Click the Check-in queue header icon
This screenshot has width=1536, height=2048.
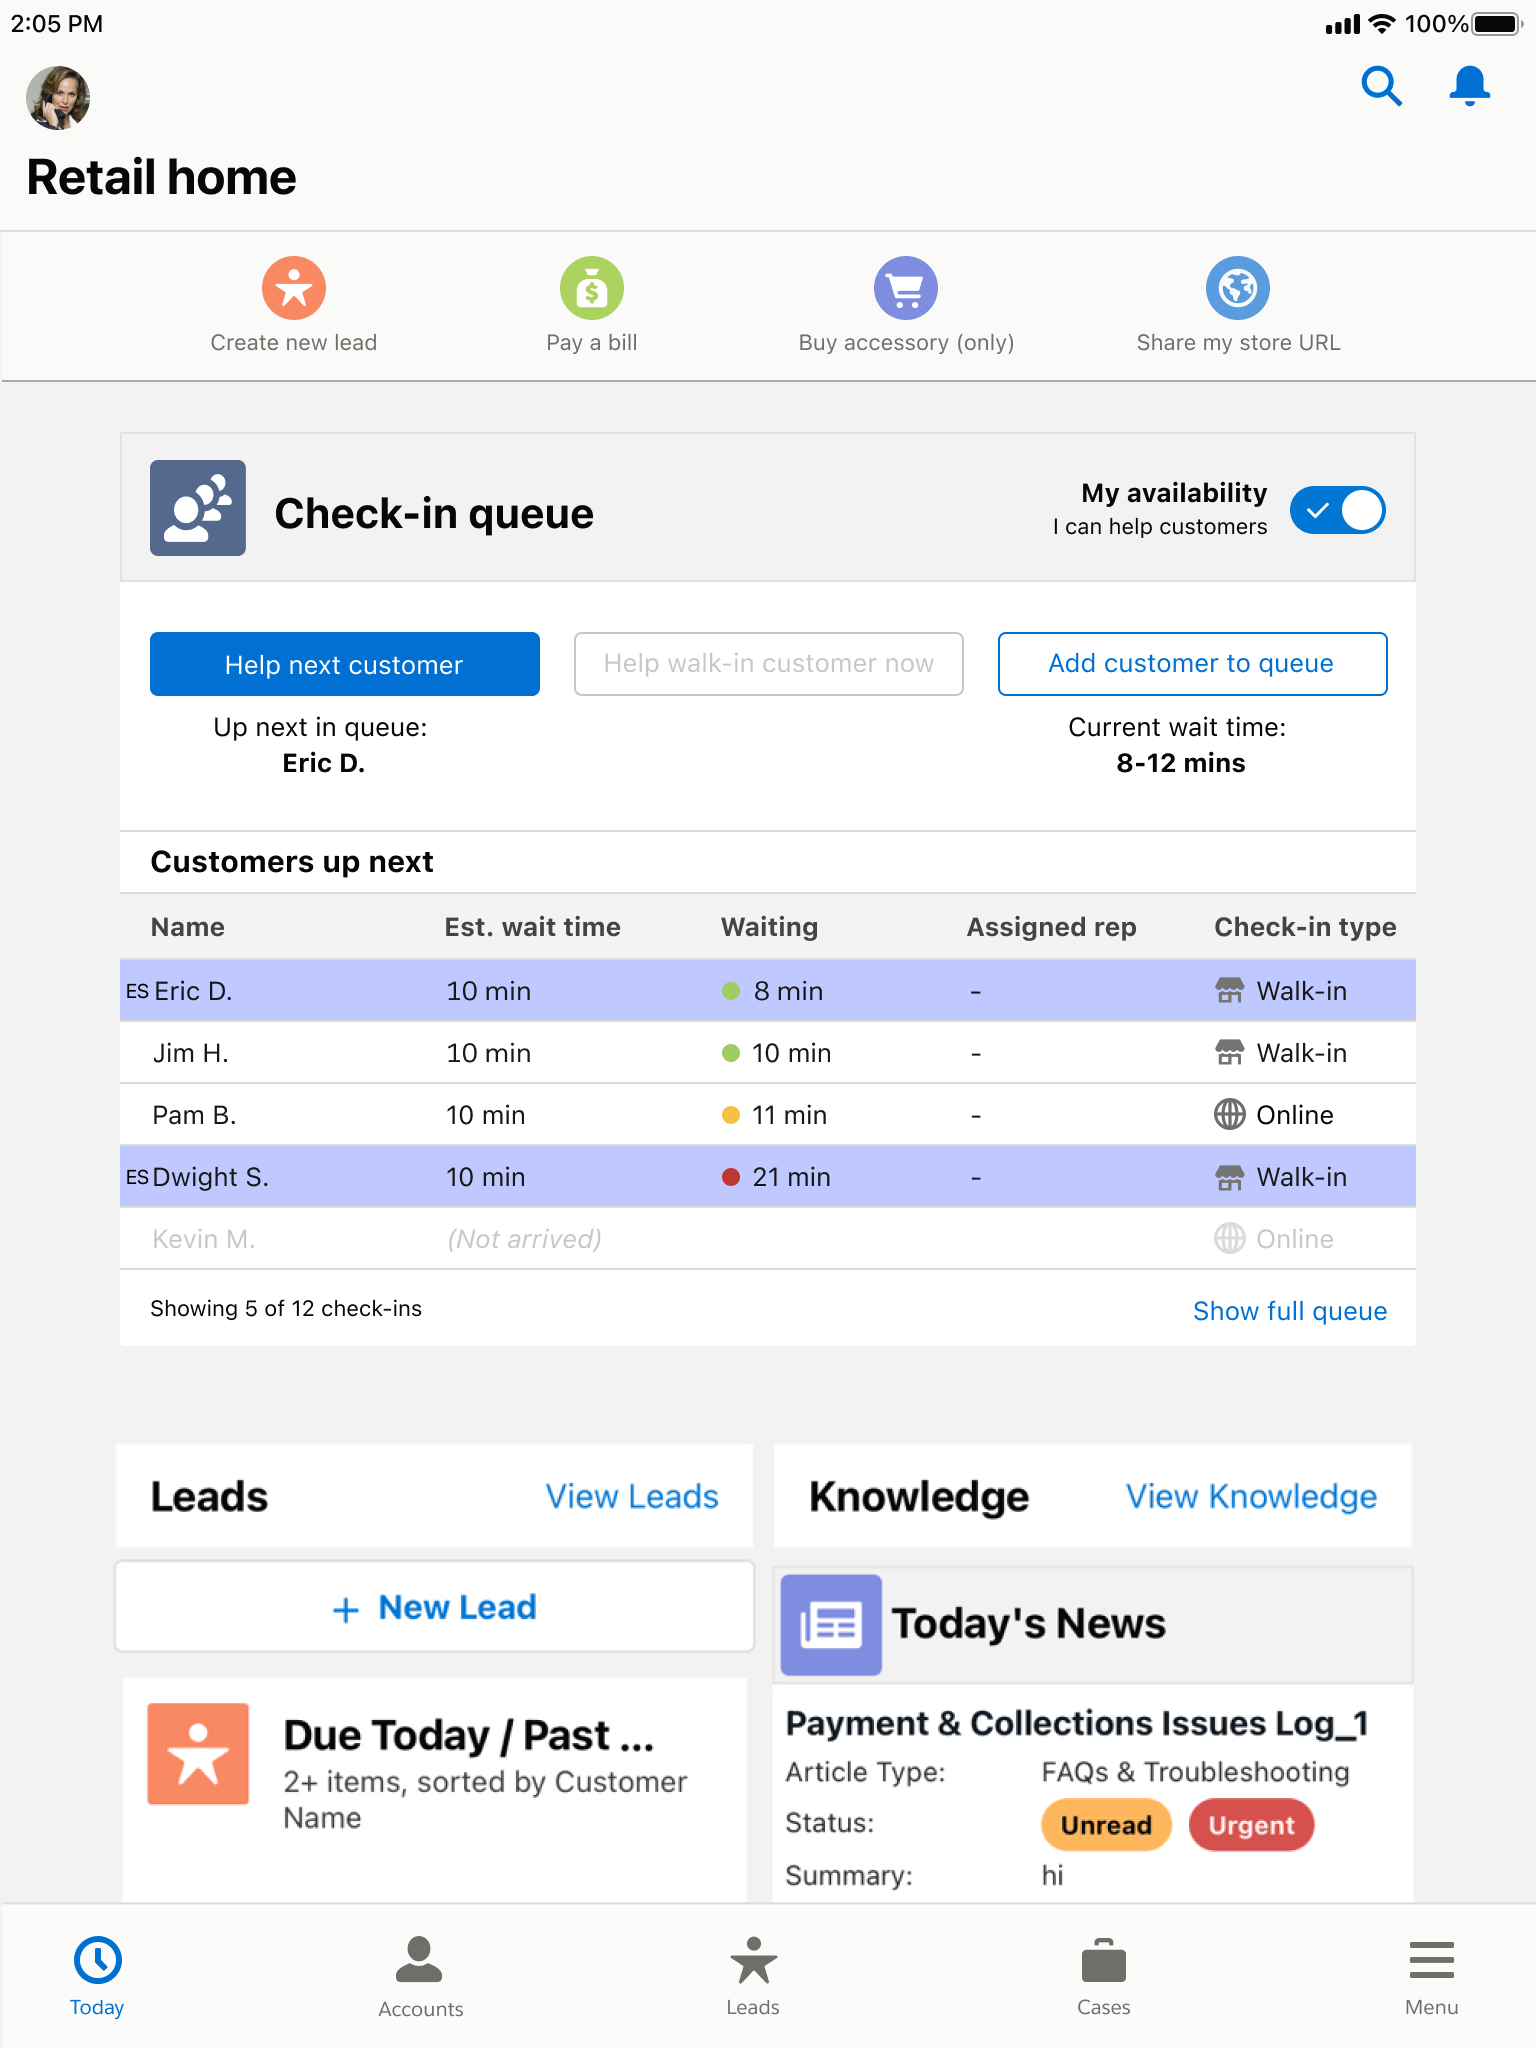[x=198, y=508]
